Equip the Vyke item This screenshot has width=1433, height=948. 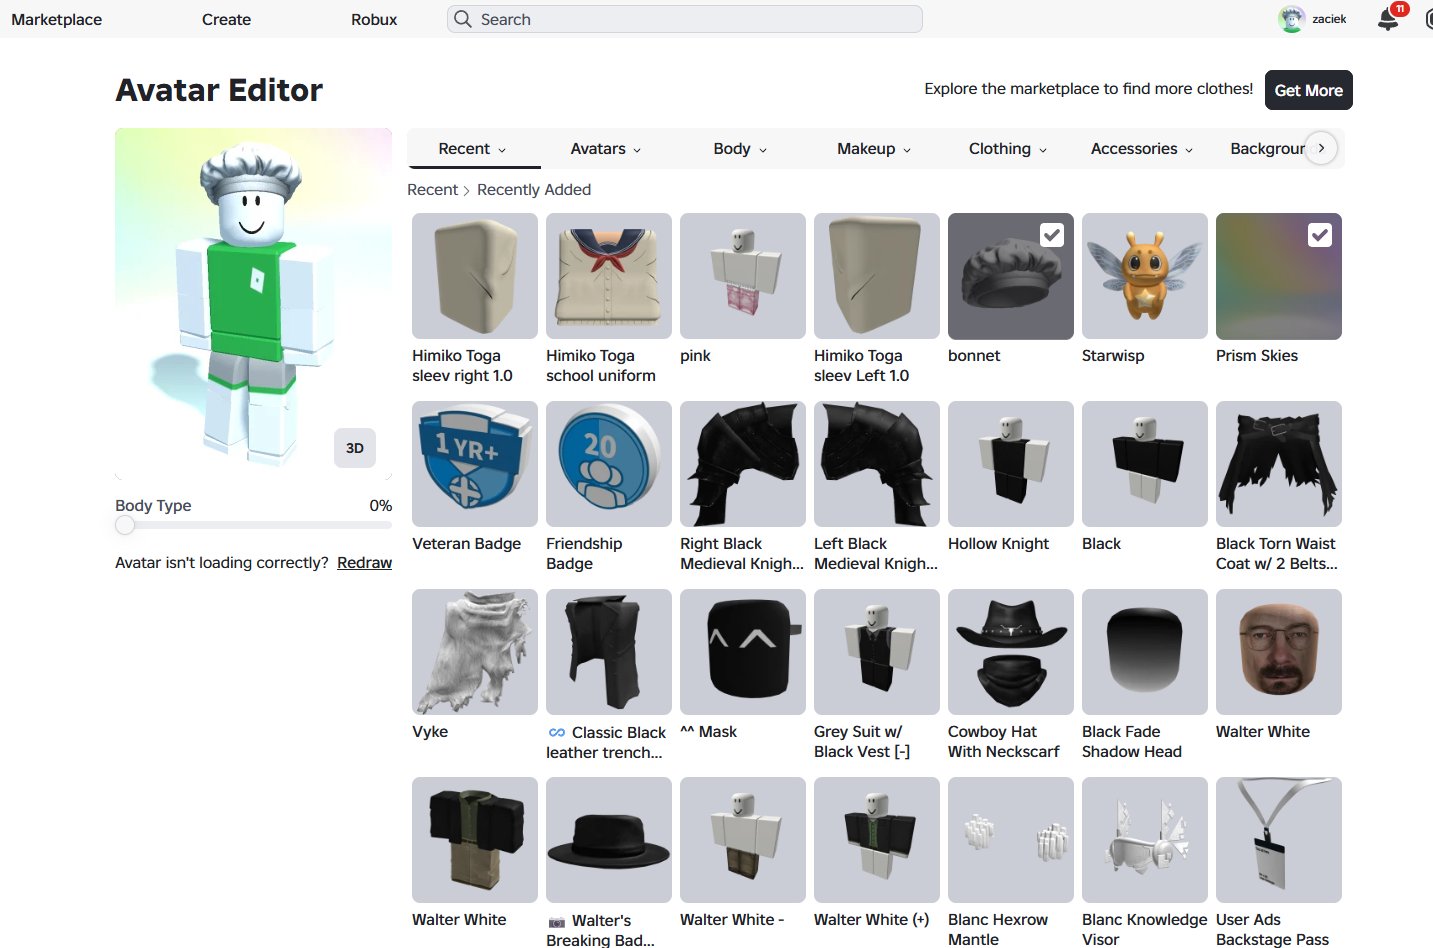475,652
